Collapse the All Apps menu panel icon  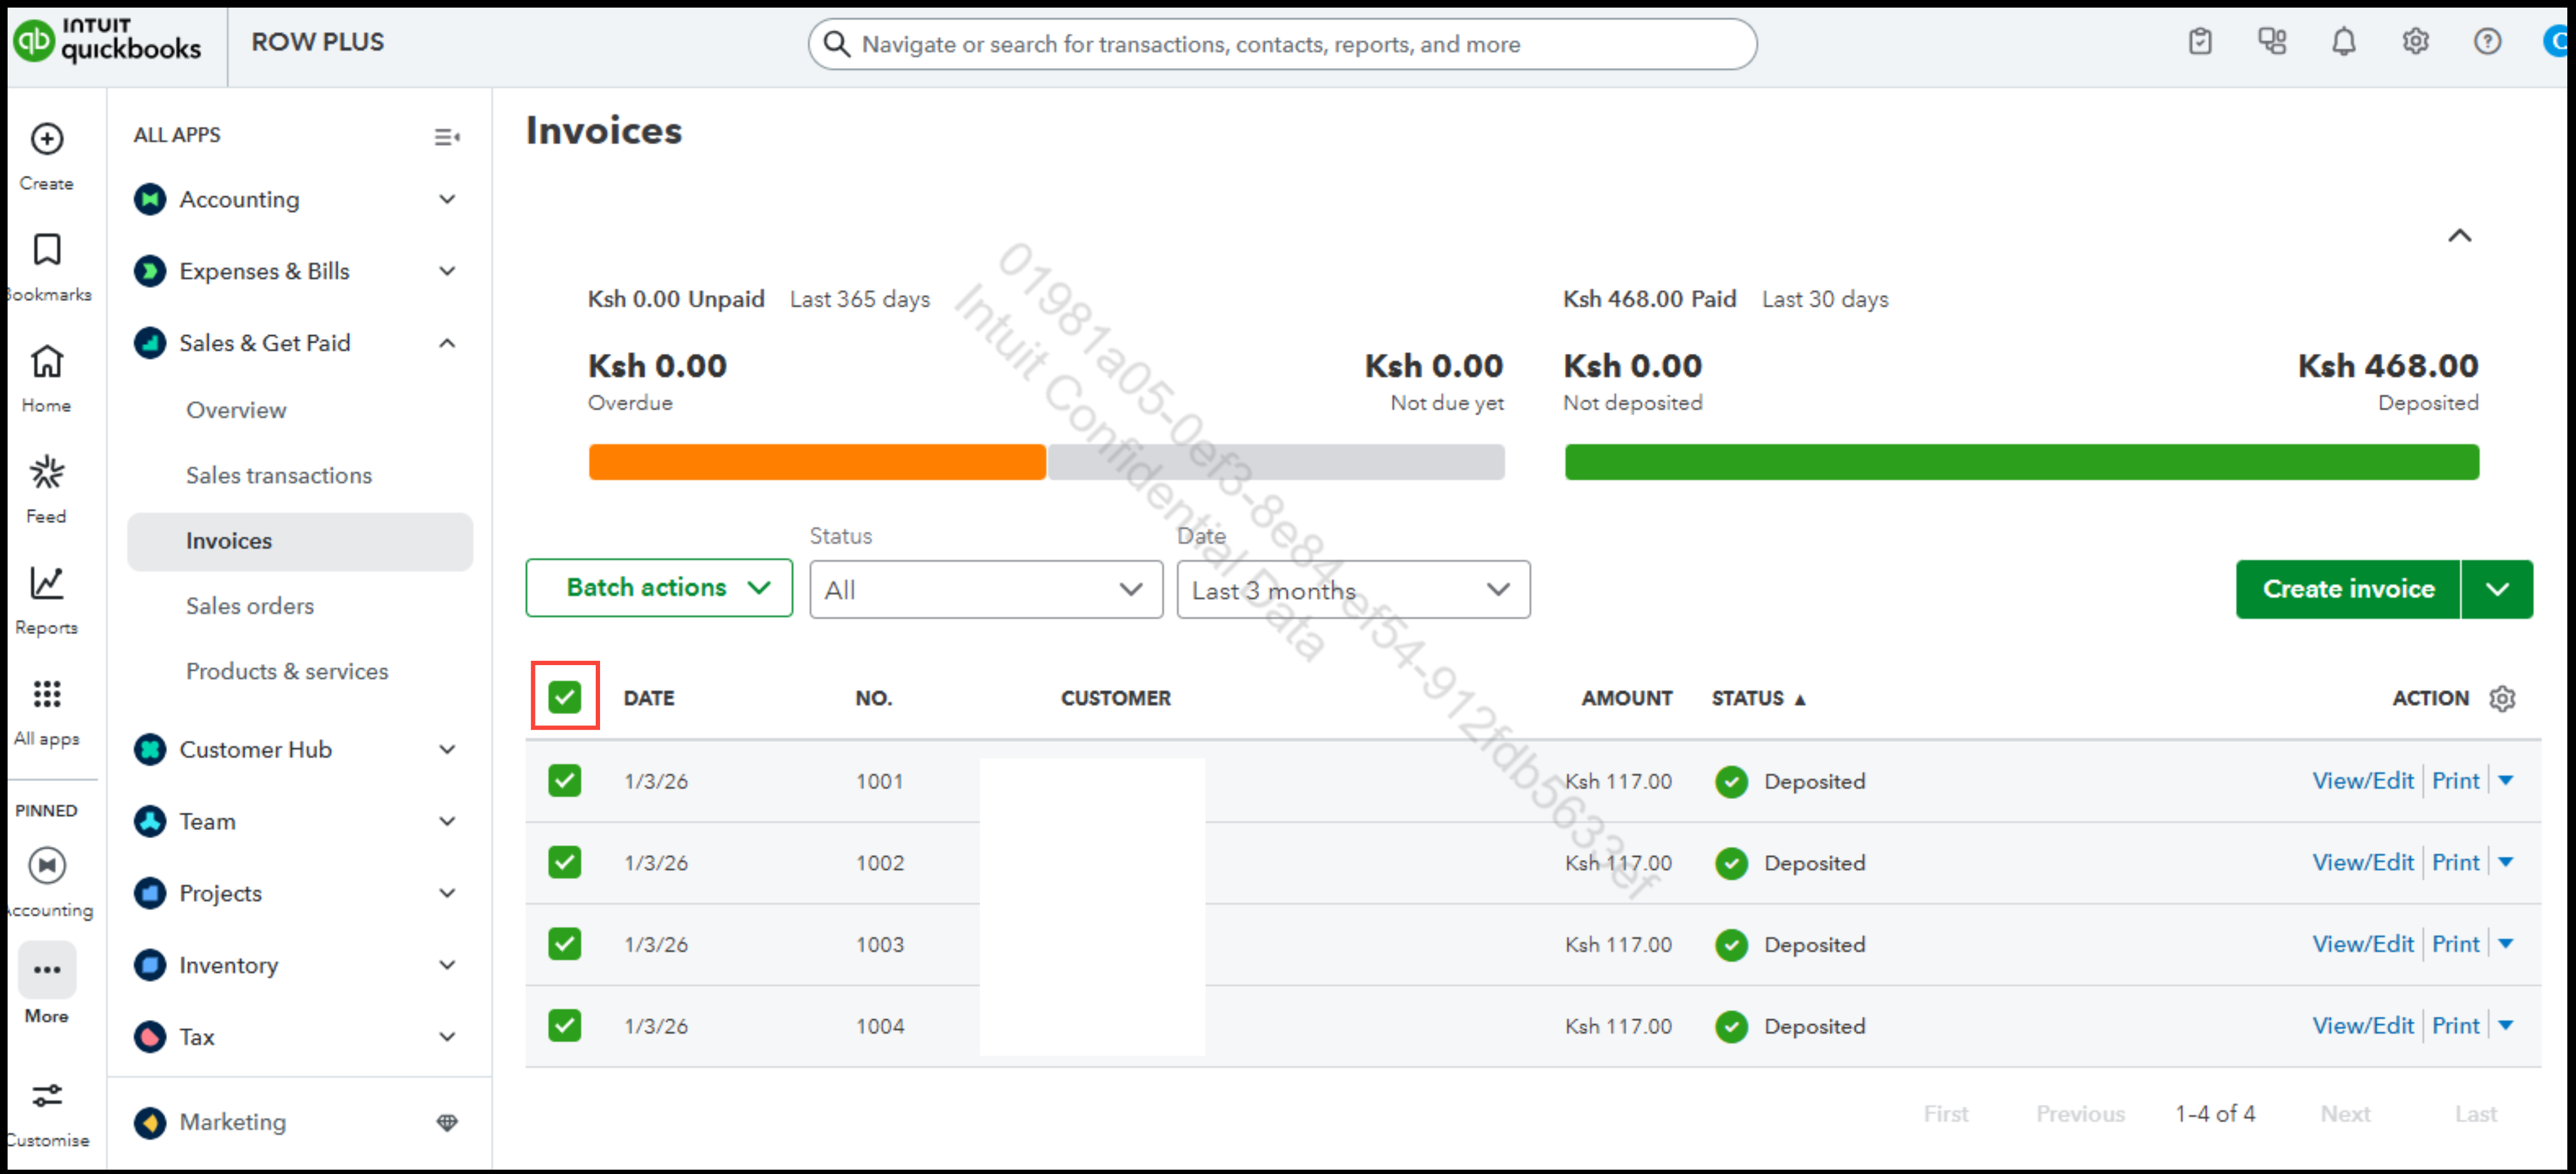coord(447,137)
